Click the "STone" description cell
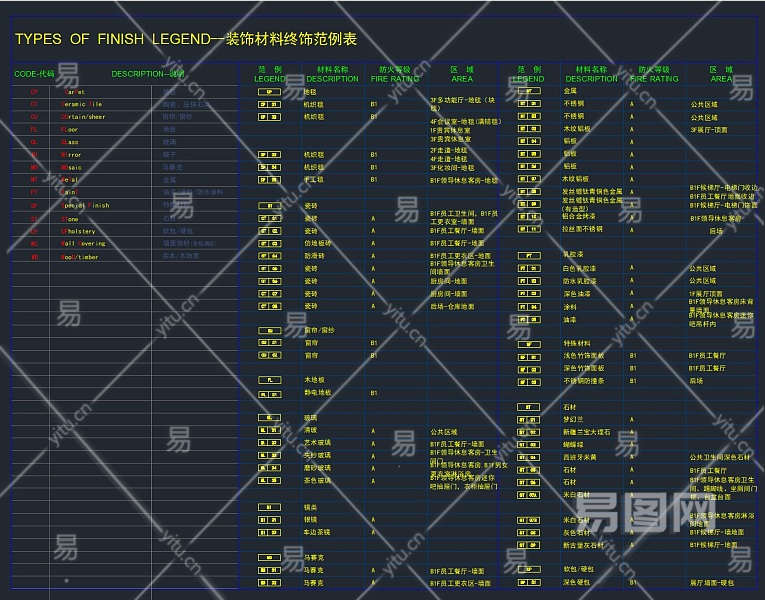765x600 pixels. [69, 219]
